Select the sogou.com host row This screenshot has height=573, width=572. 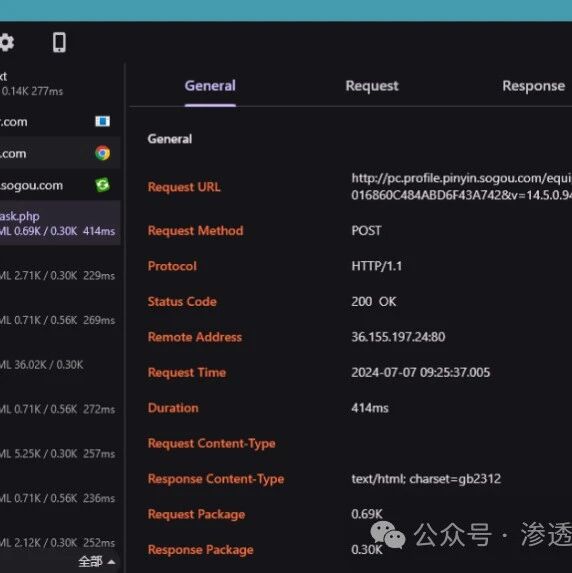[60, 185]
